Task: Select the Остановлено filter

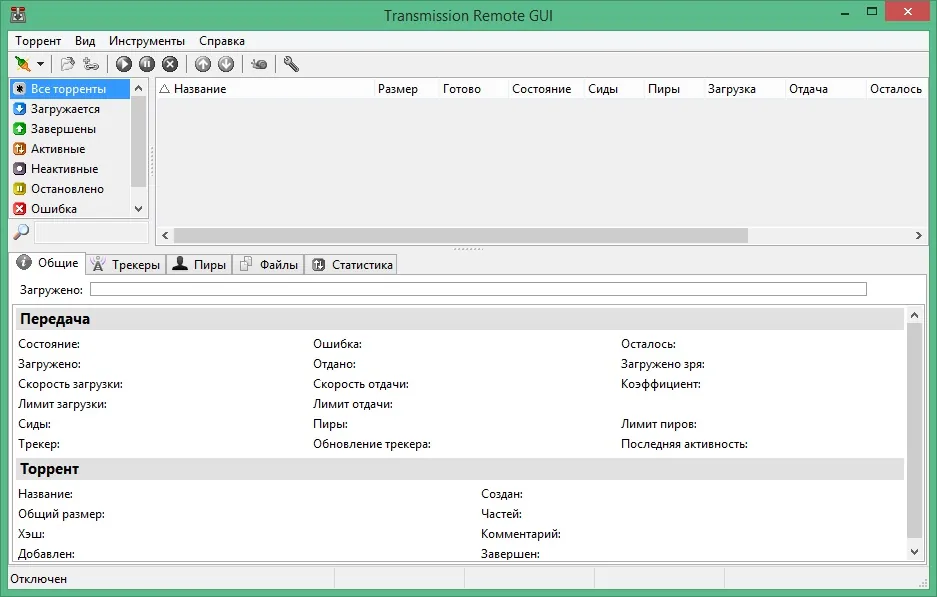Action: pos(70,189)
